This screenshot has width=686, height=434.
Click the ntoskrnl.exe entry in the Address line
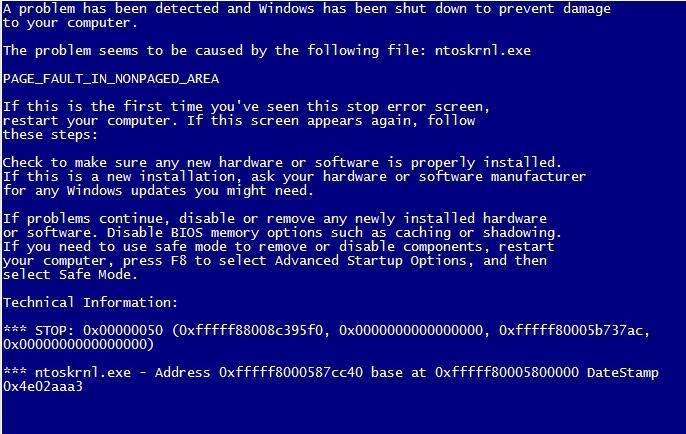83,373
